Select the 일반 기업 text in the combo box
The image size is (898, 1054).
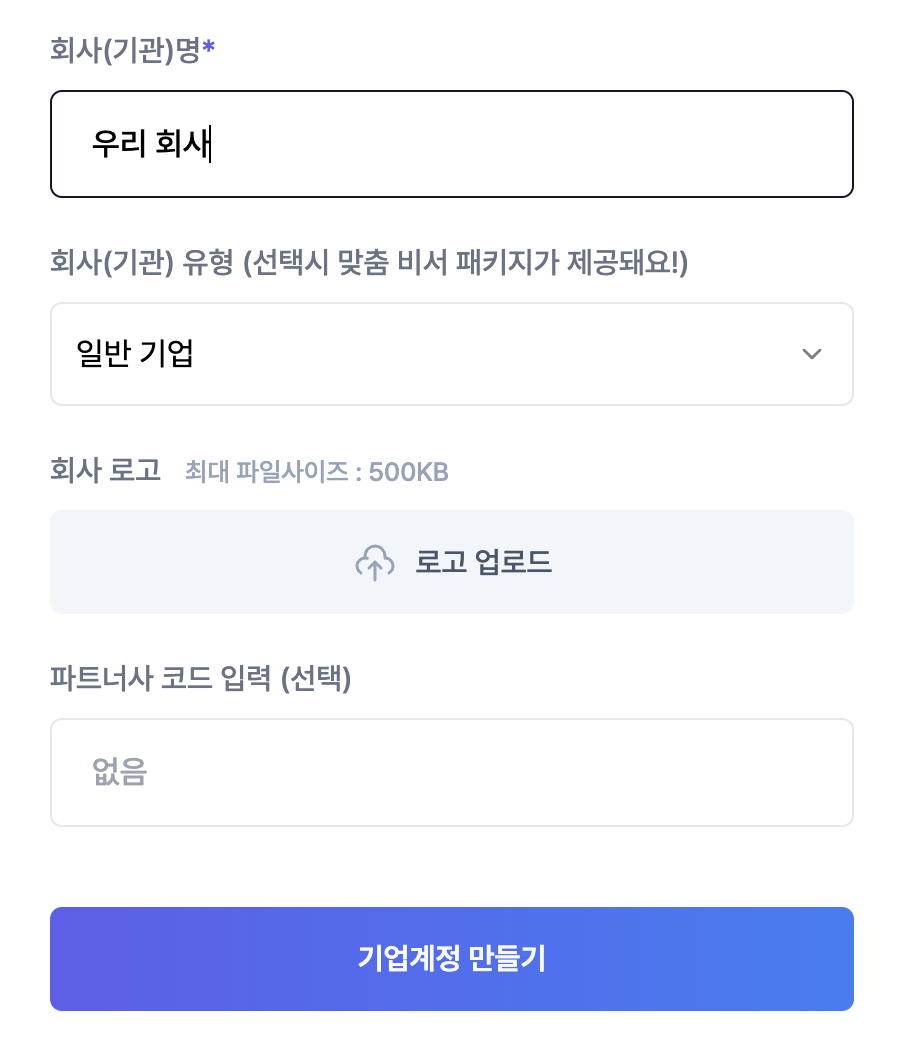click(135, 354)
